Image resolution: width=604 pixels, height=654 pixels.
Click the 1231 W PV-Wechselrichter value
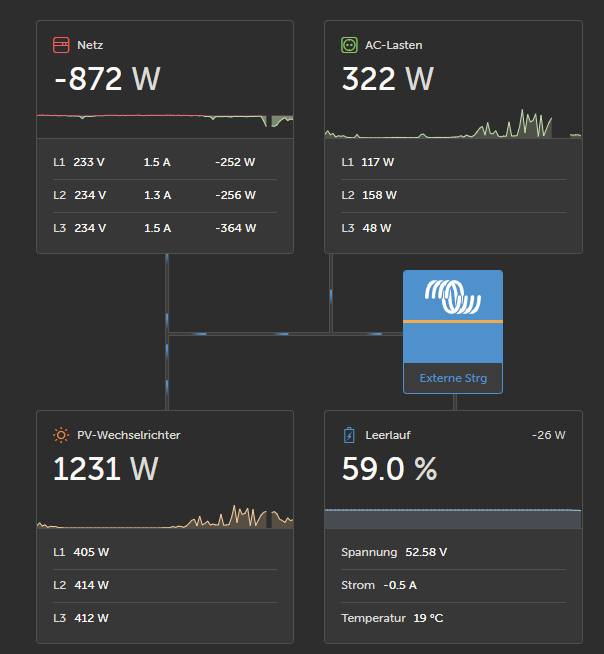[x=106, y=469]
